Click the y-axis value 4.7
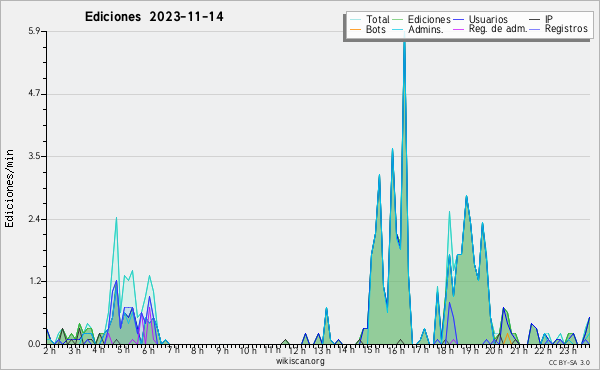This screenshot has height=370, width=600. 34,94
